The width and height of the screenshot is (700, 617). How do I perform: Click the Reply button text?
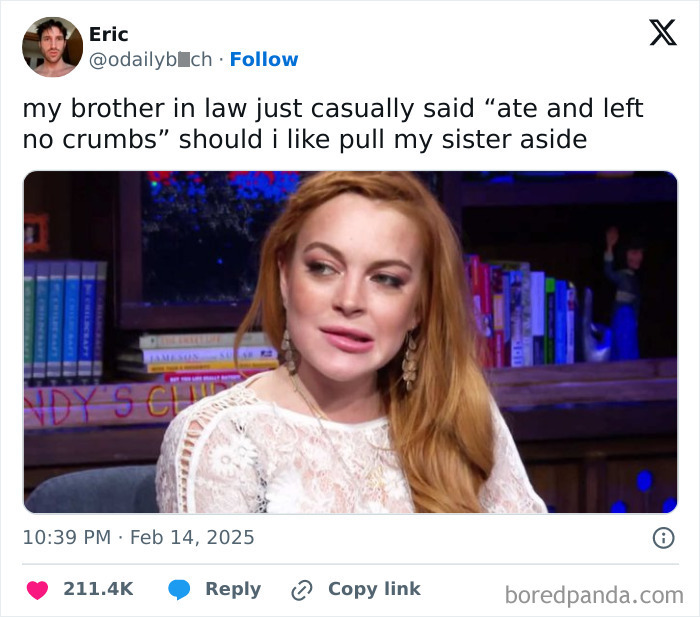coord(233,589)
